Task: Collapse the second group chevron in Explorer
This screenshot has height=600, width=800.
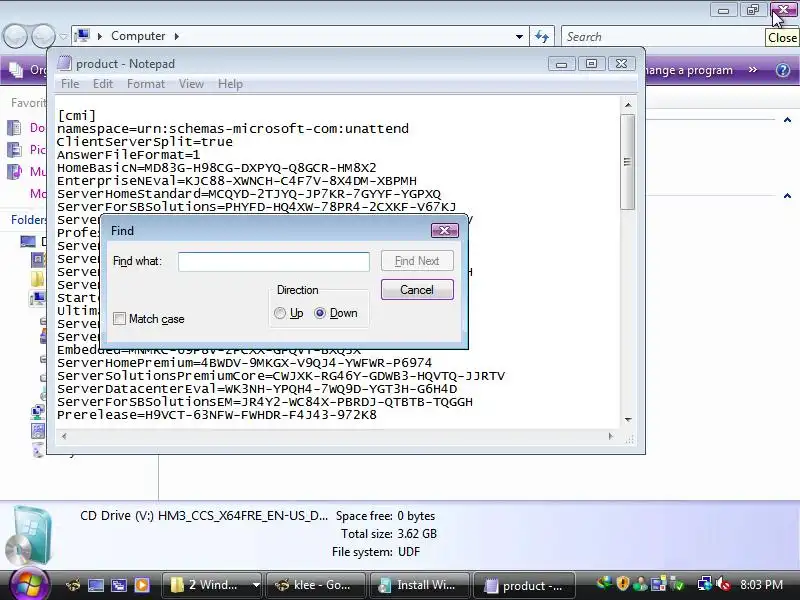Action: [x=787, y=196]
